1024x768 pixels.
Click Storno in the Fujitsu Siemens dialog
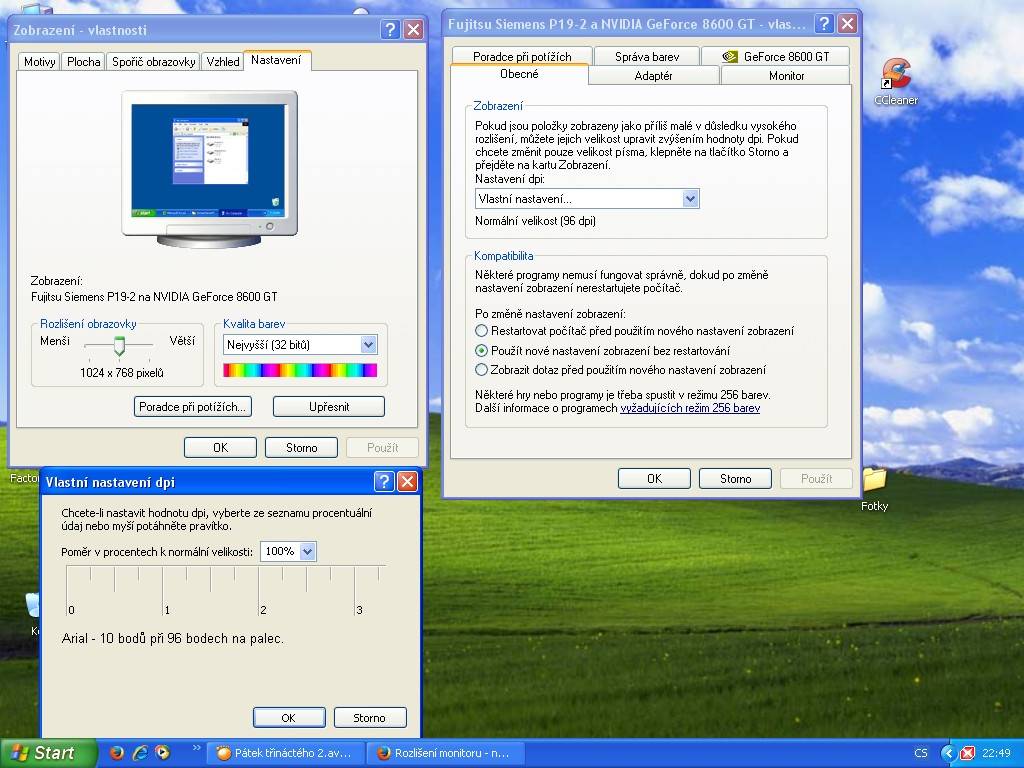point(735,478)
